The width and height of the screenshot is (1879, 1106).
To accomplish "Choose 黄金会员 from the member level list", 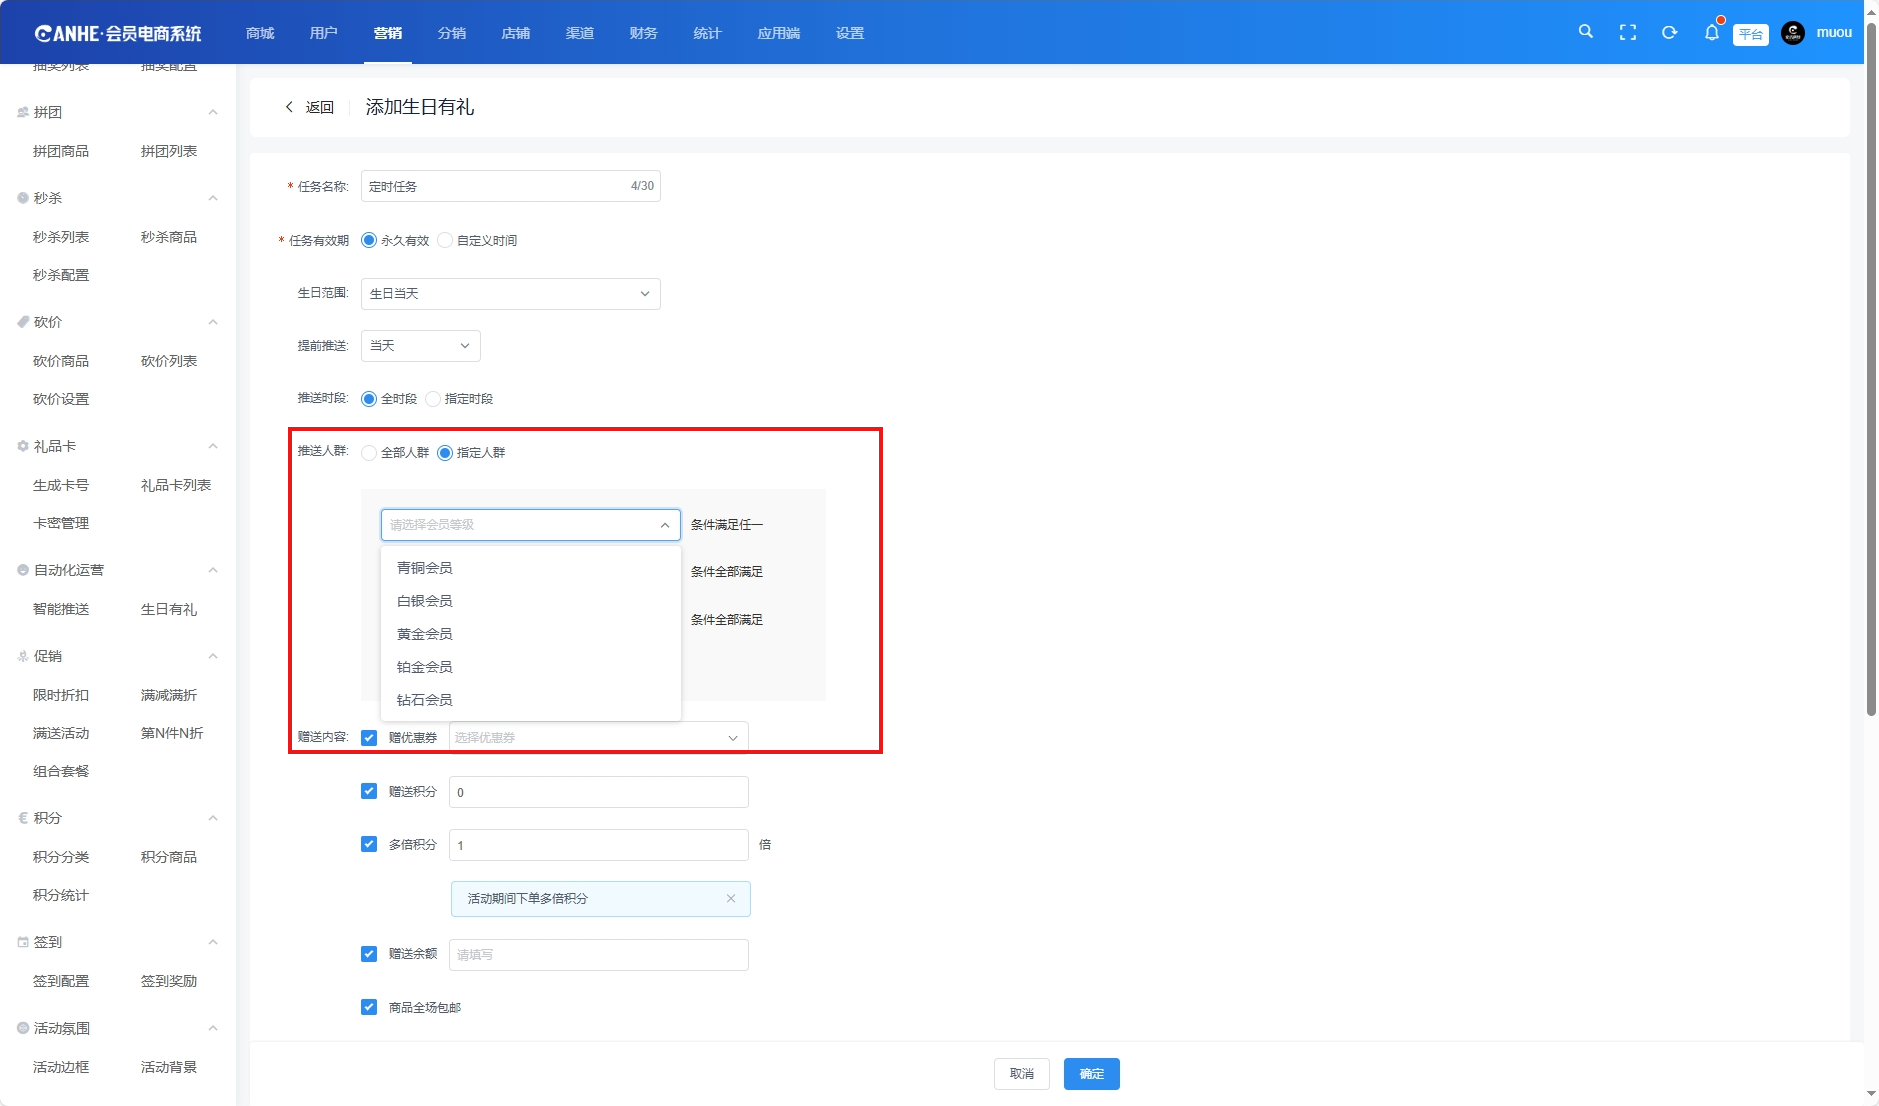I will (x=425, y=634).
